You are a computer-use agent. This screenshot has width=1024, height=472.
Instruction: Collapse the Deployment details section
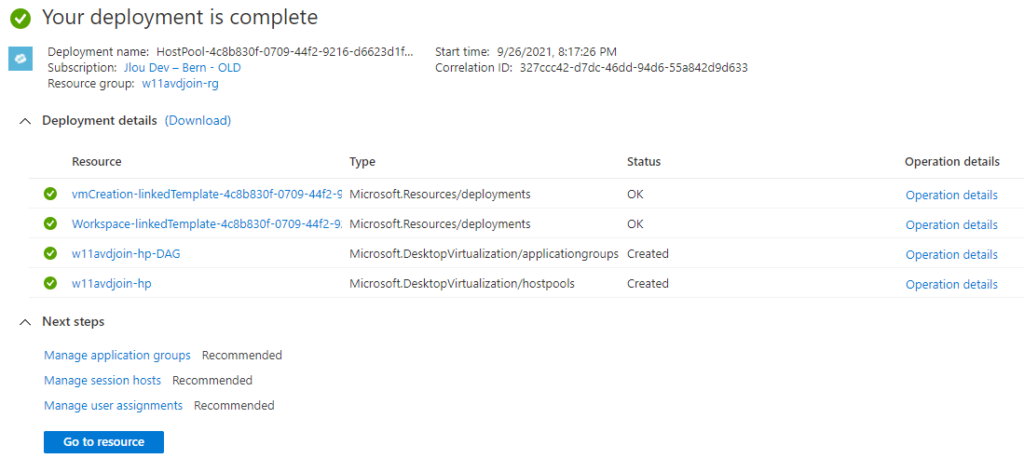click(25, 121)
